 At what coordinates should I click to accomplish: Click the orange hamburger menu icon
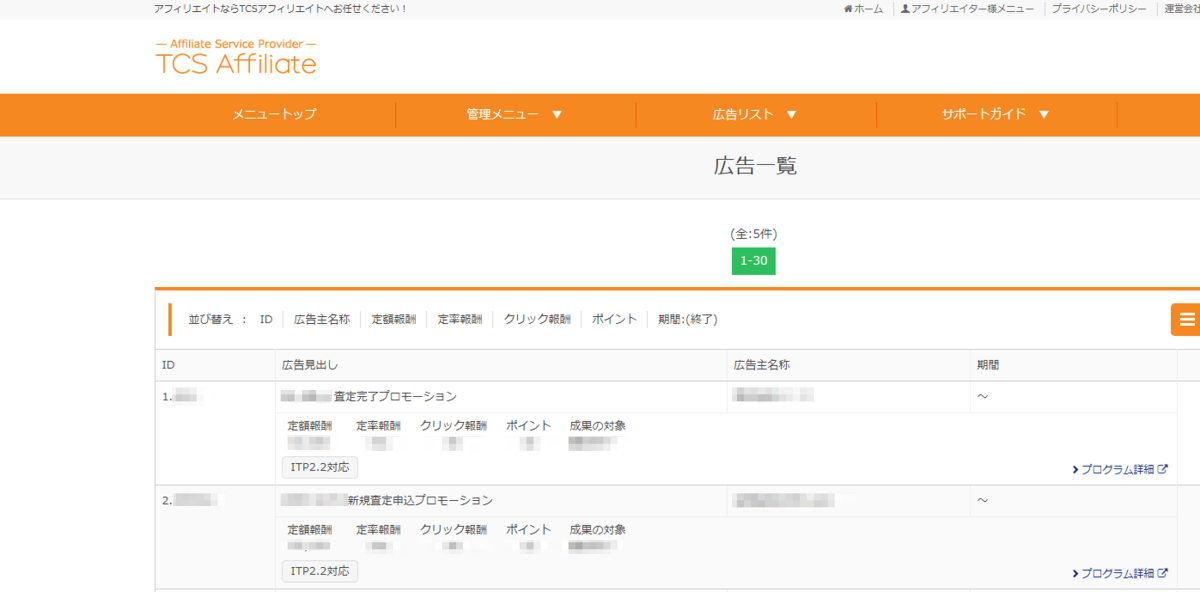pos(1186,320)
